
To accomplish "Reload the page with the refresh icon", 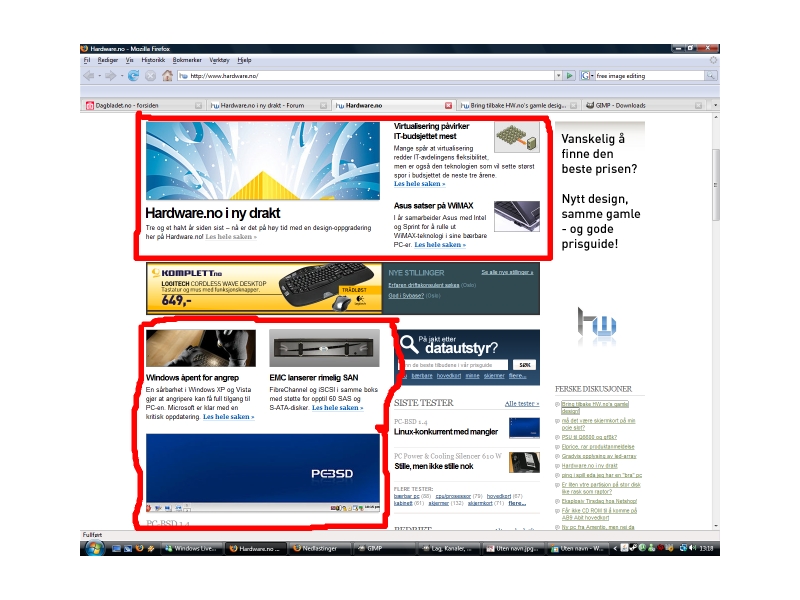I will (133, 76).
